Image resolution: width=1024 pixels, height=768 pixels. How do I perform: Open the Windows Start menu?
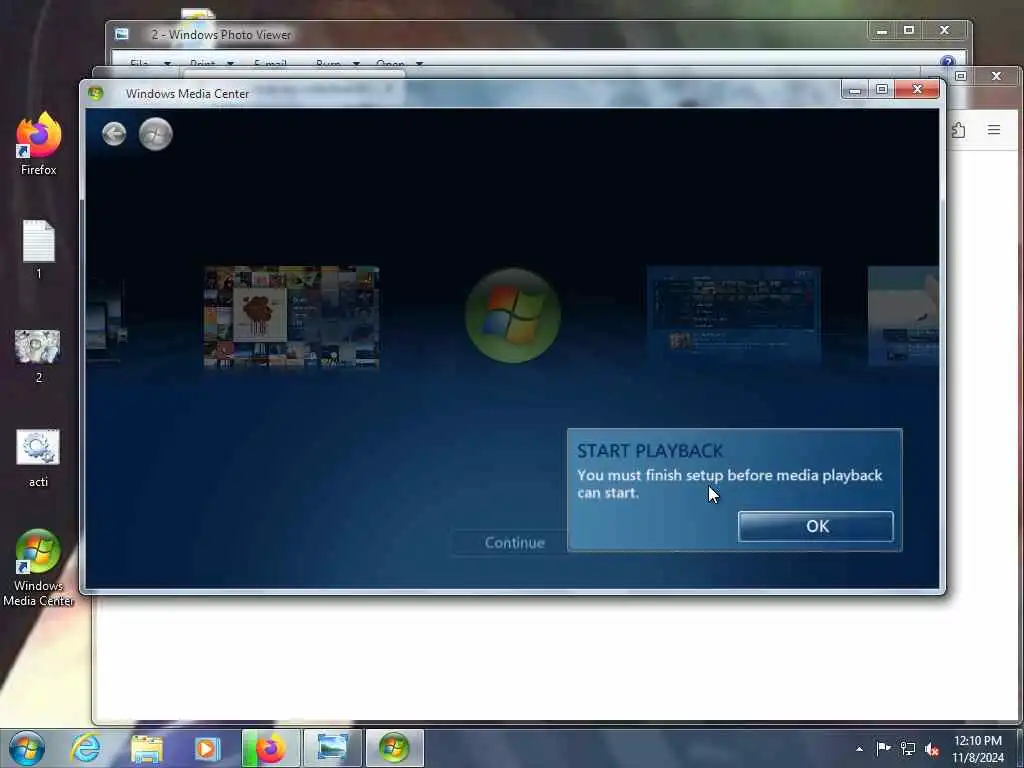pos(27,748)
